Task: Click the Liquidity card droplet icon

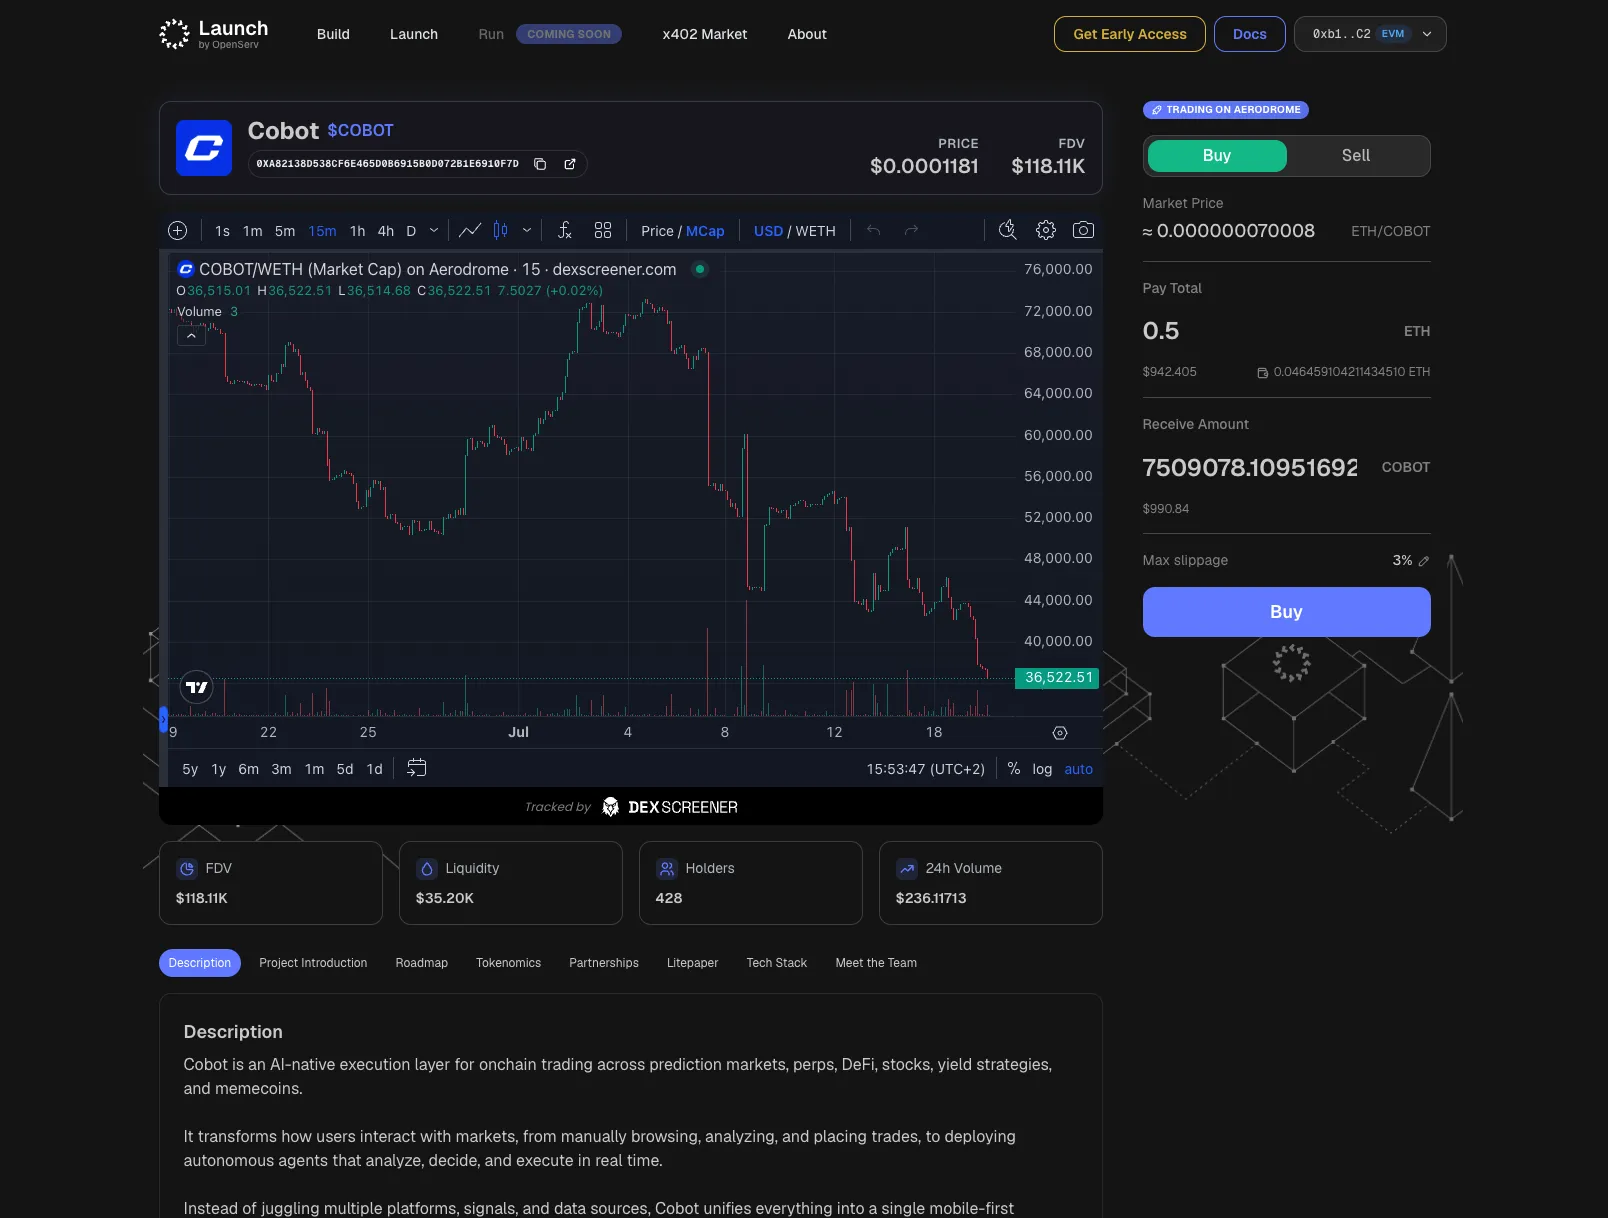Action: 427,869
